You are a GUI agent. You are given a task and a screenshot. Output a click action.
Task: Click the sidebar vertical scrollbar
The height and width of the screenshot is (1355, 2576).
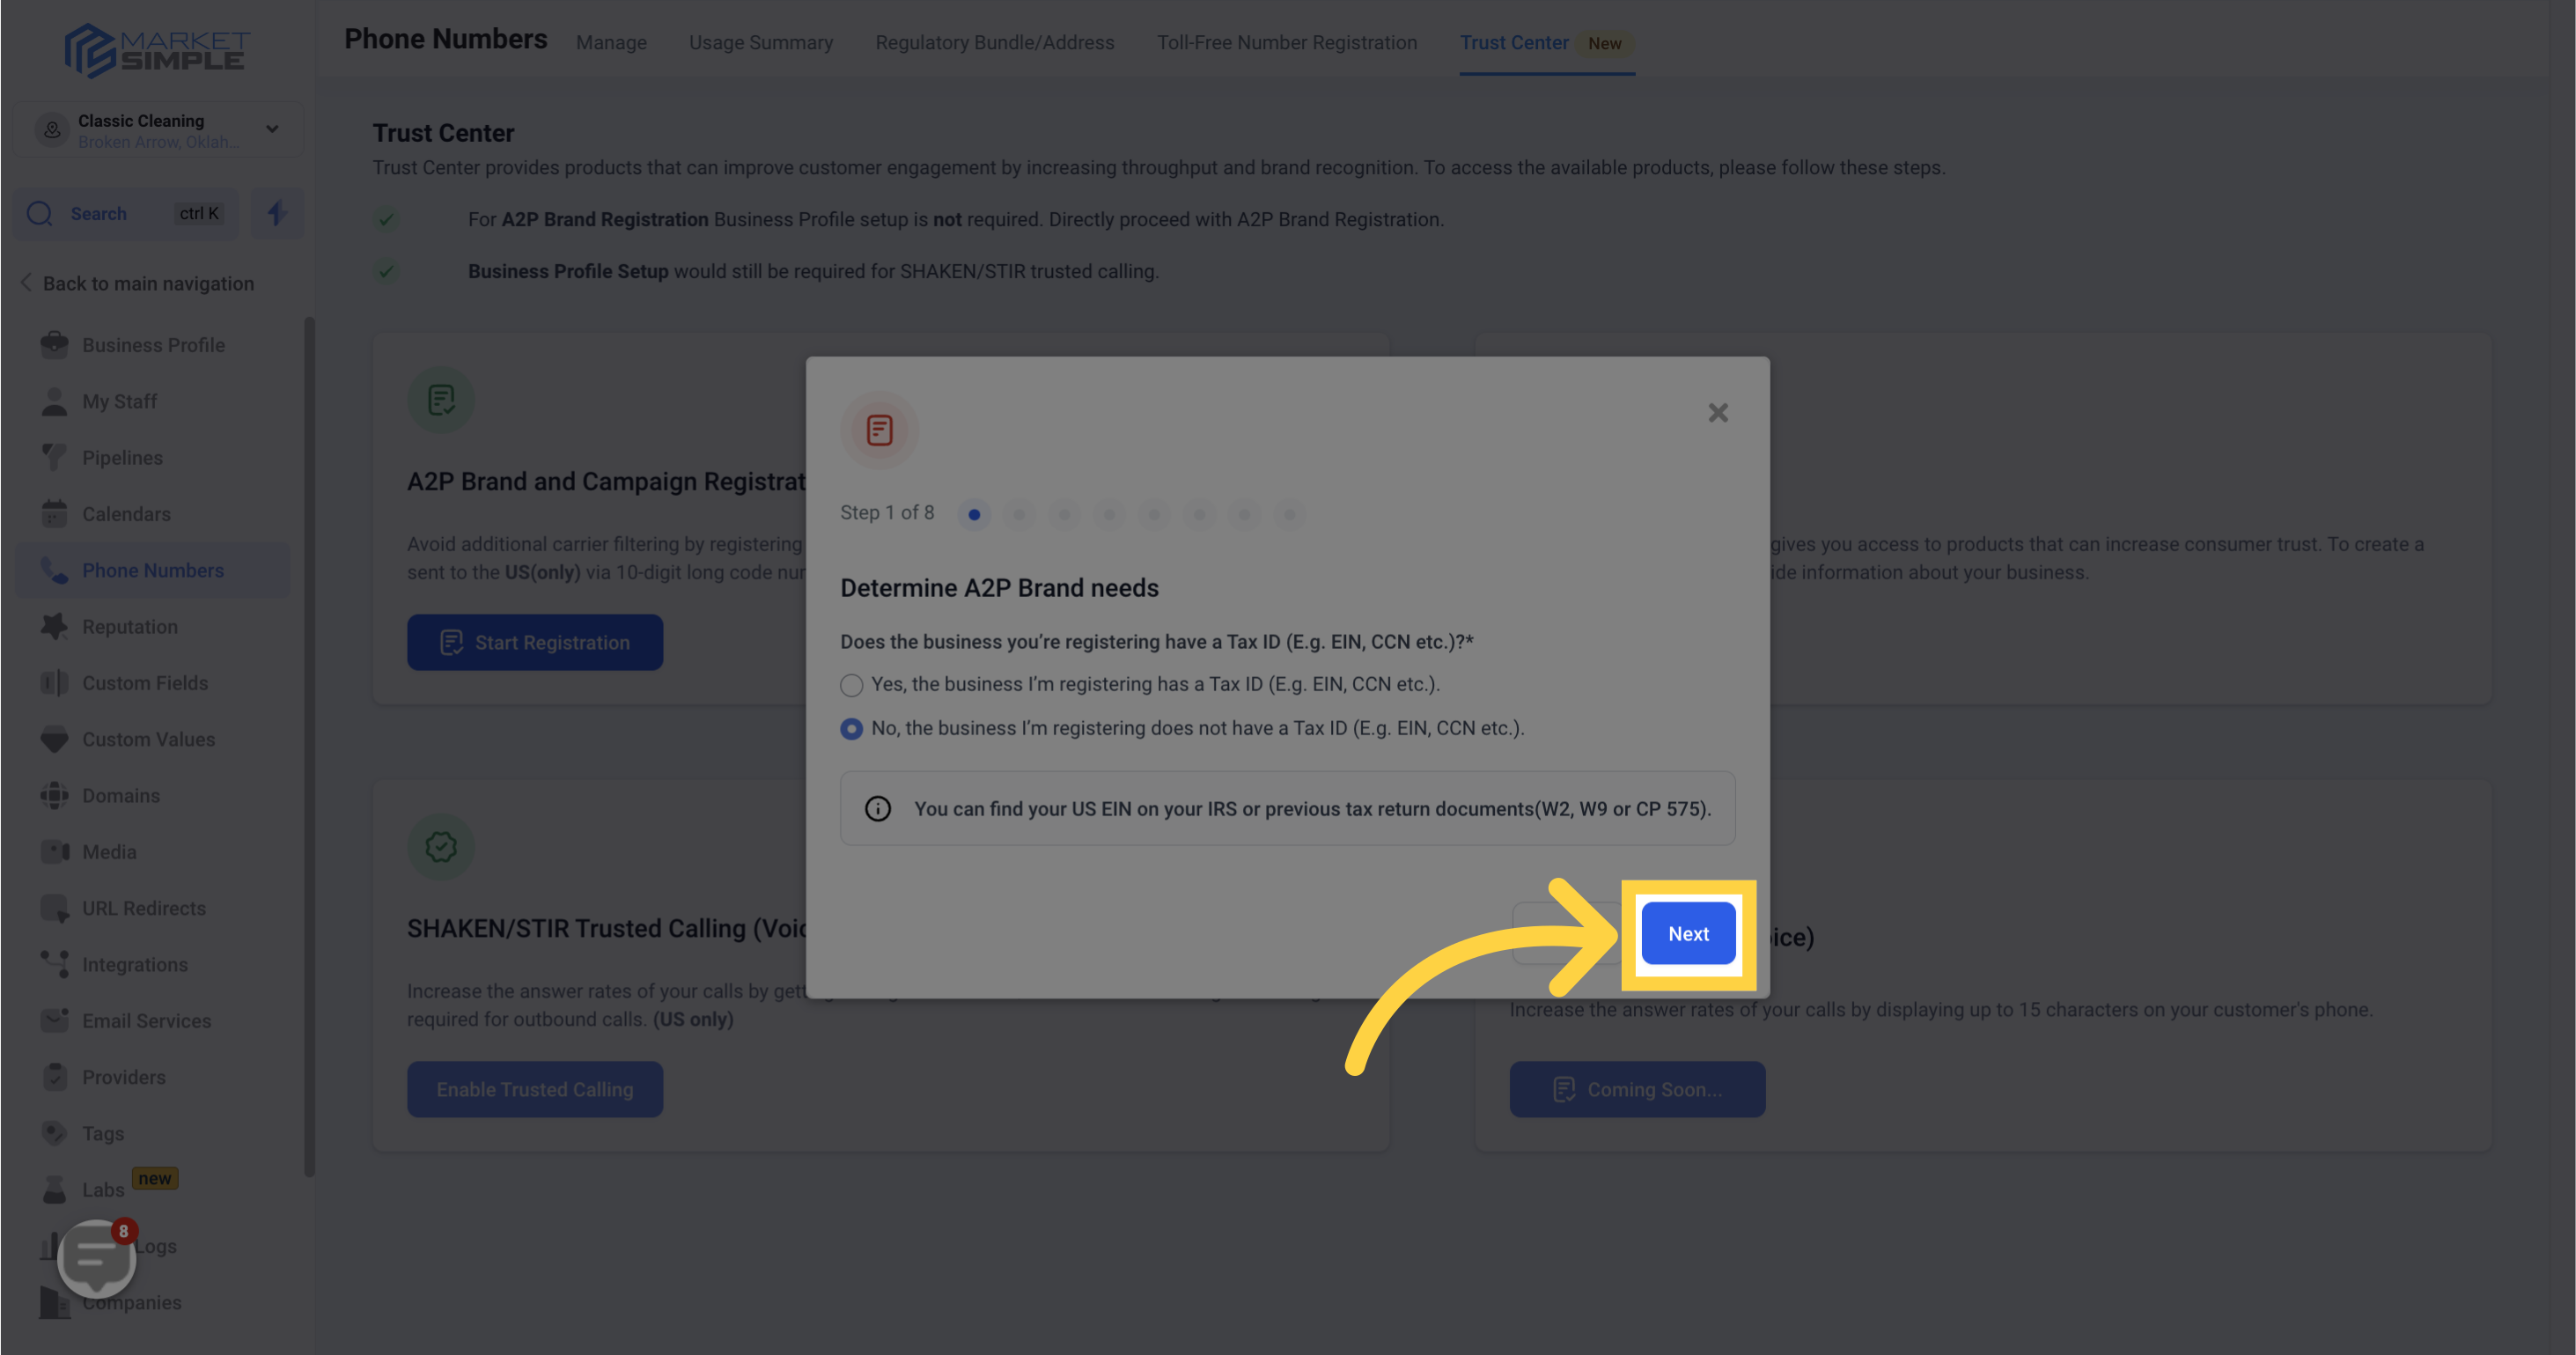(309, 746)
